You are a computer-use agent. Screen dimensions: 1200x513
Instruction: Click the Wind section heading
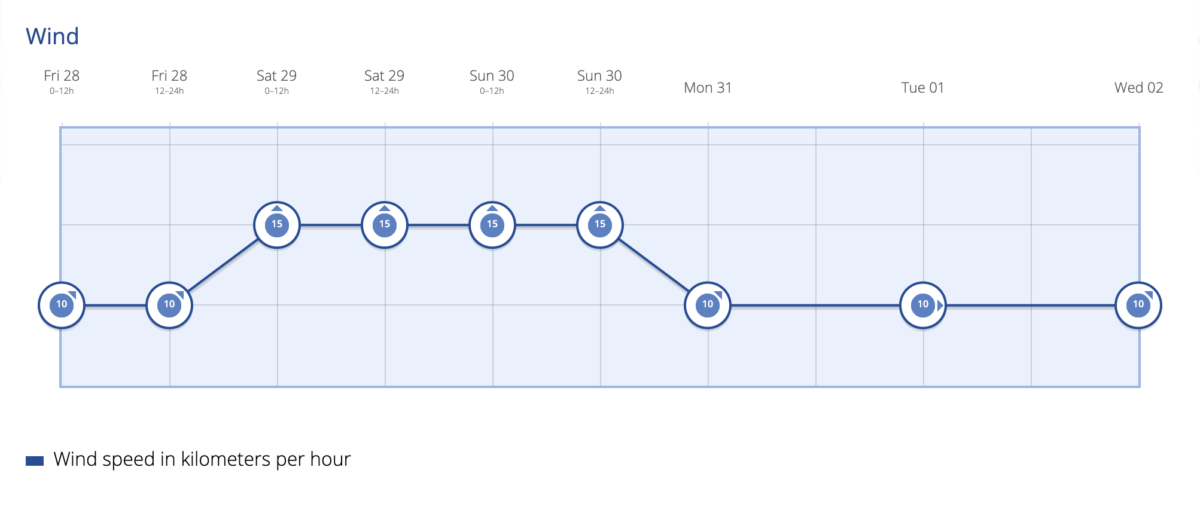pyautogui.click(x=52, y=37)
